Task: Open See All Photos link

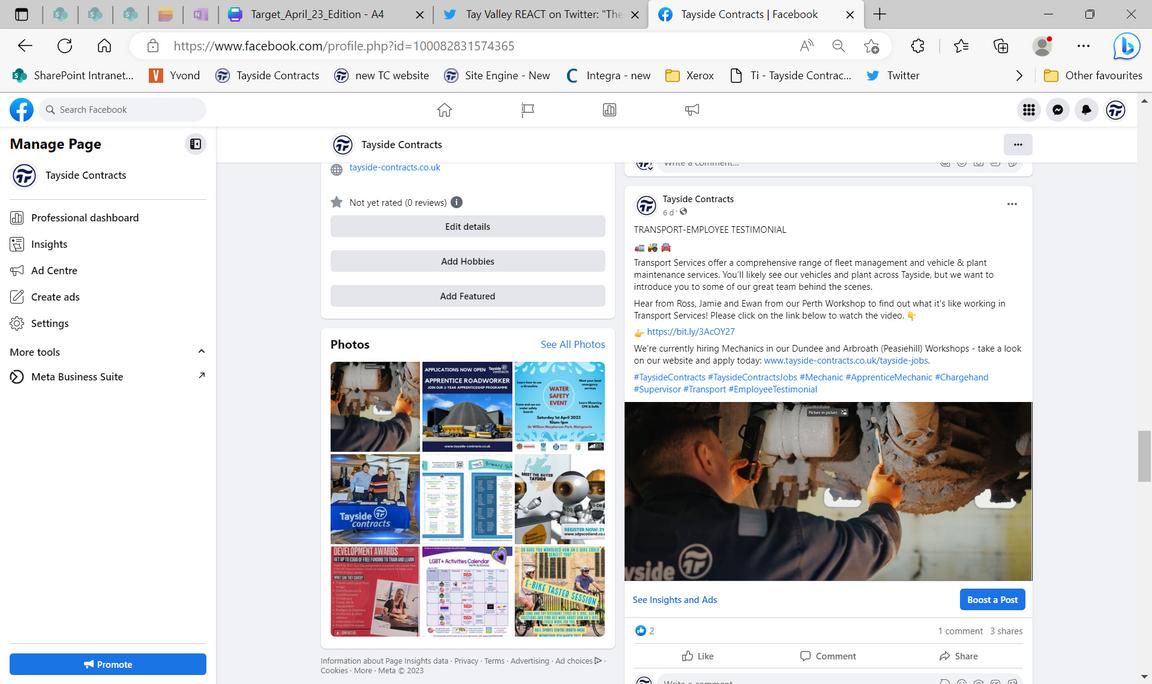Action: (572, 345)
